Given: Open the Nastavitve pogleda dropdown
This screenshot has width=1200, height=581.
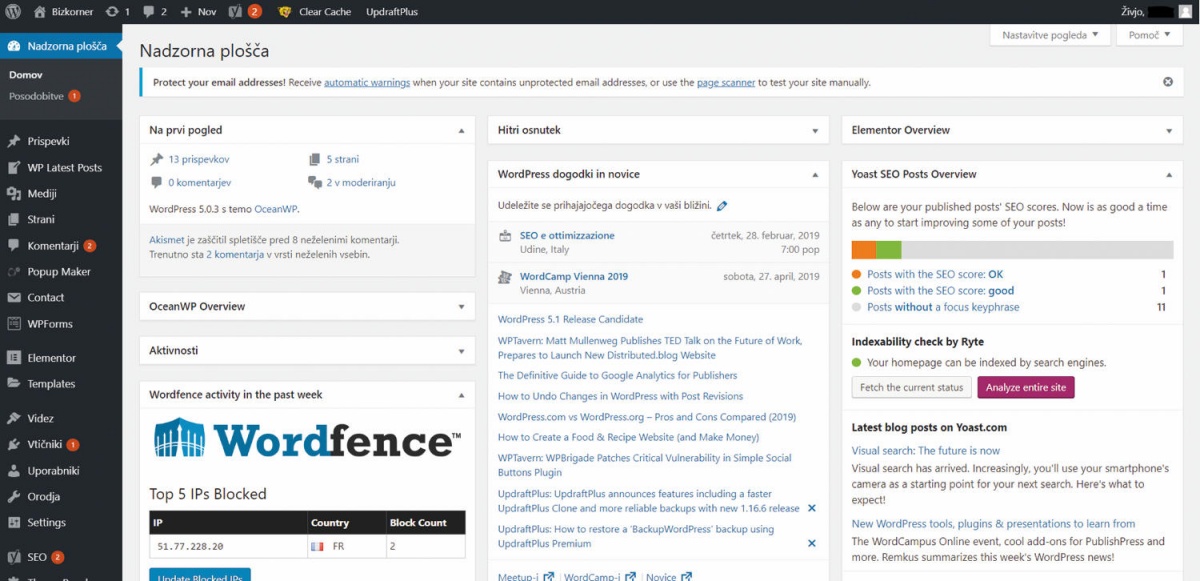Looking at the screenshot, I should pos(1050,34).
